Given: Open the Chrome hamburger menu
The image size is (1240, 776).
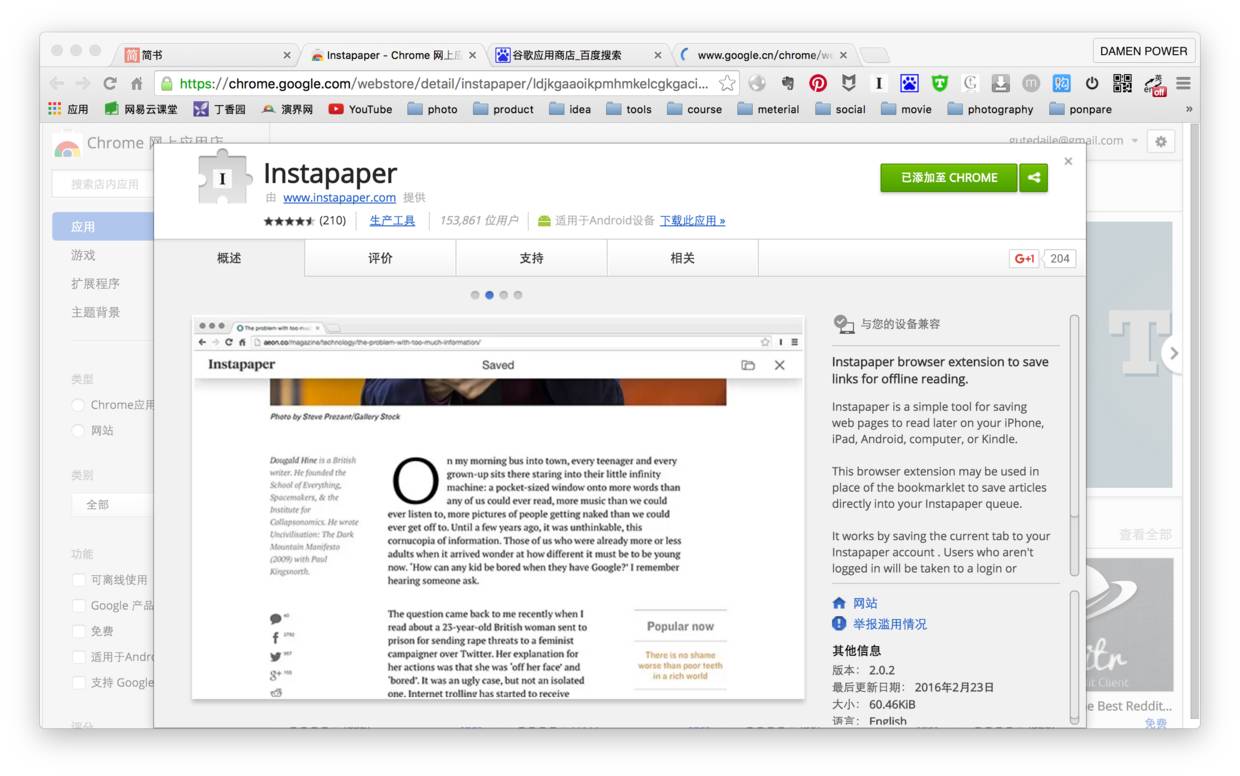Looking at the screenshot, I should 1183,83.
